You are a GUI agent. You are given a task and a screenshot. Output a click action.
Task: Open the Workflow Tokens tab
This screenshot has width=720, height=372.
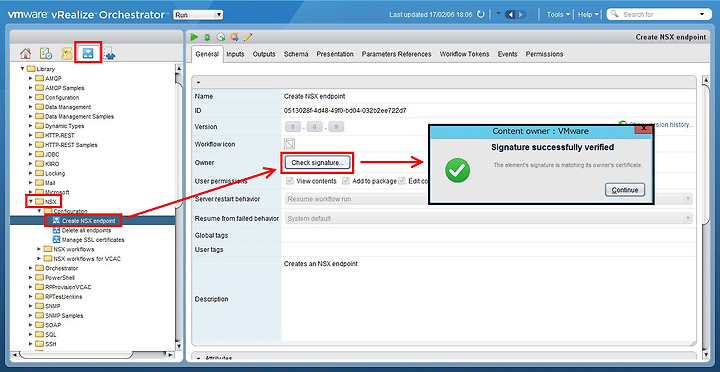[x=465, y=54]
